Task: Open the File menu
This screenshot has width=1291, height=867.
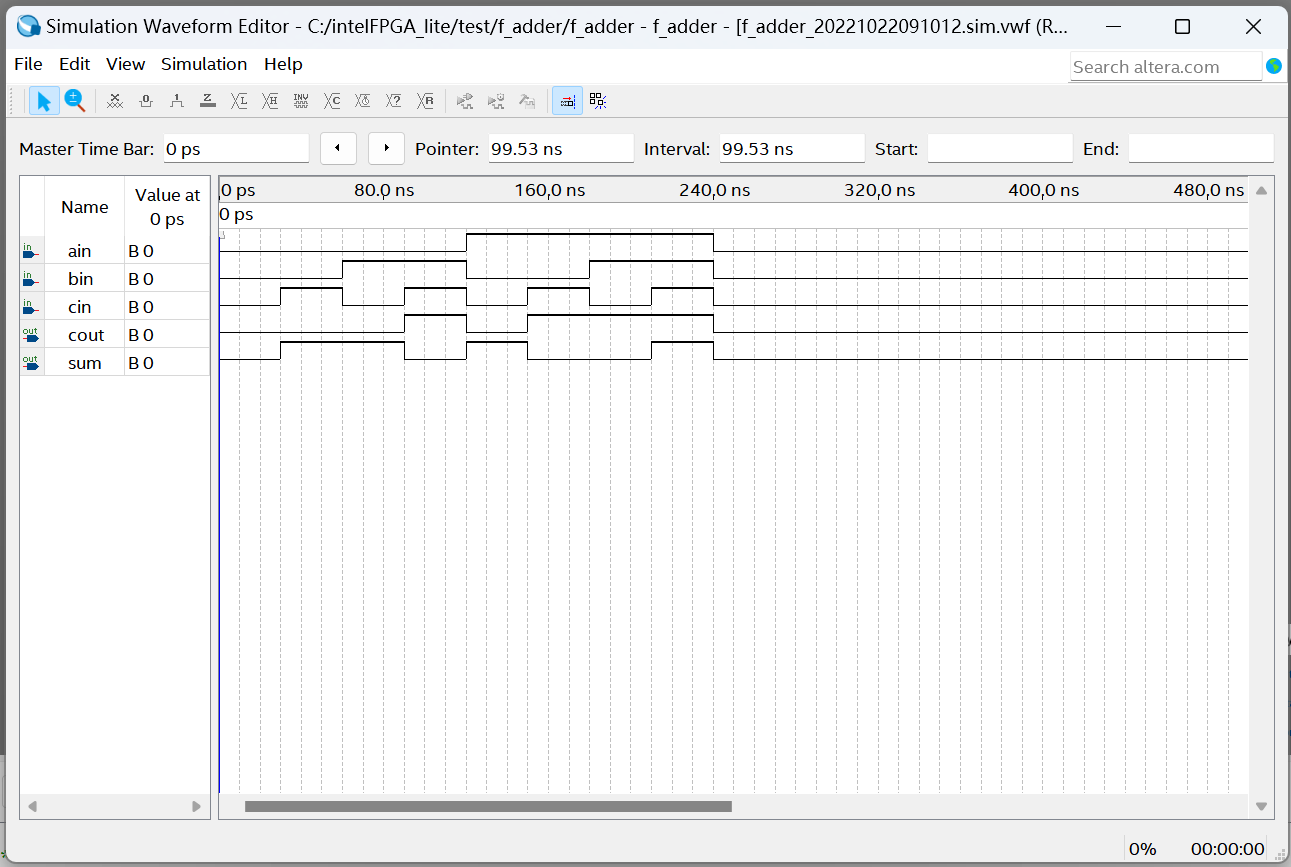Action: [28, 64]
